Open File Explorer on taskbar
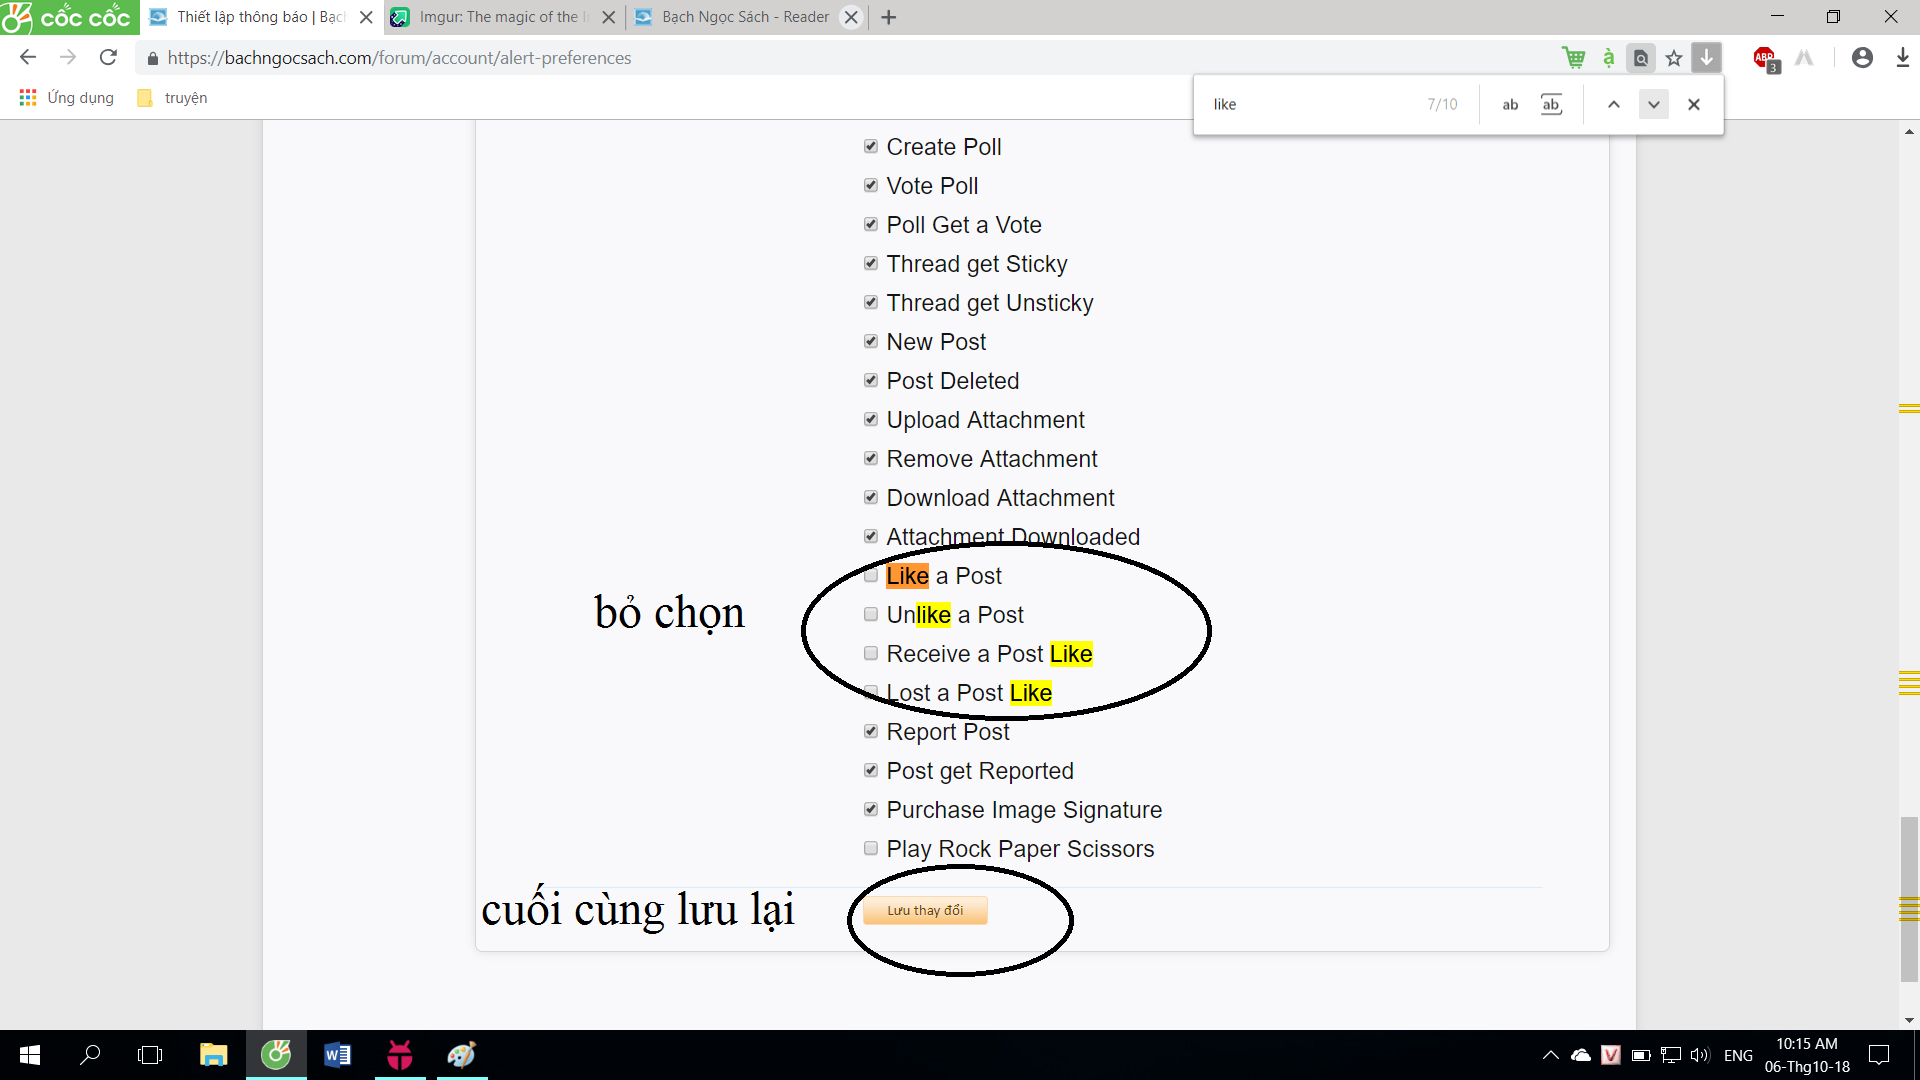Screen dimensions: 1920x1080 pos(213,1055)
